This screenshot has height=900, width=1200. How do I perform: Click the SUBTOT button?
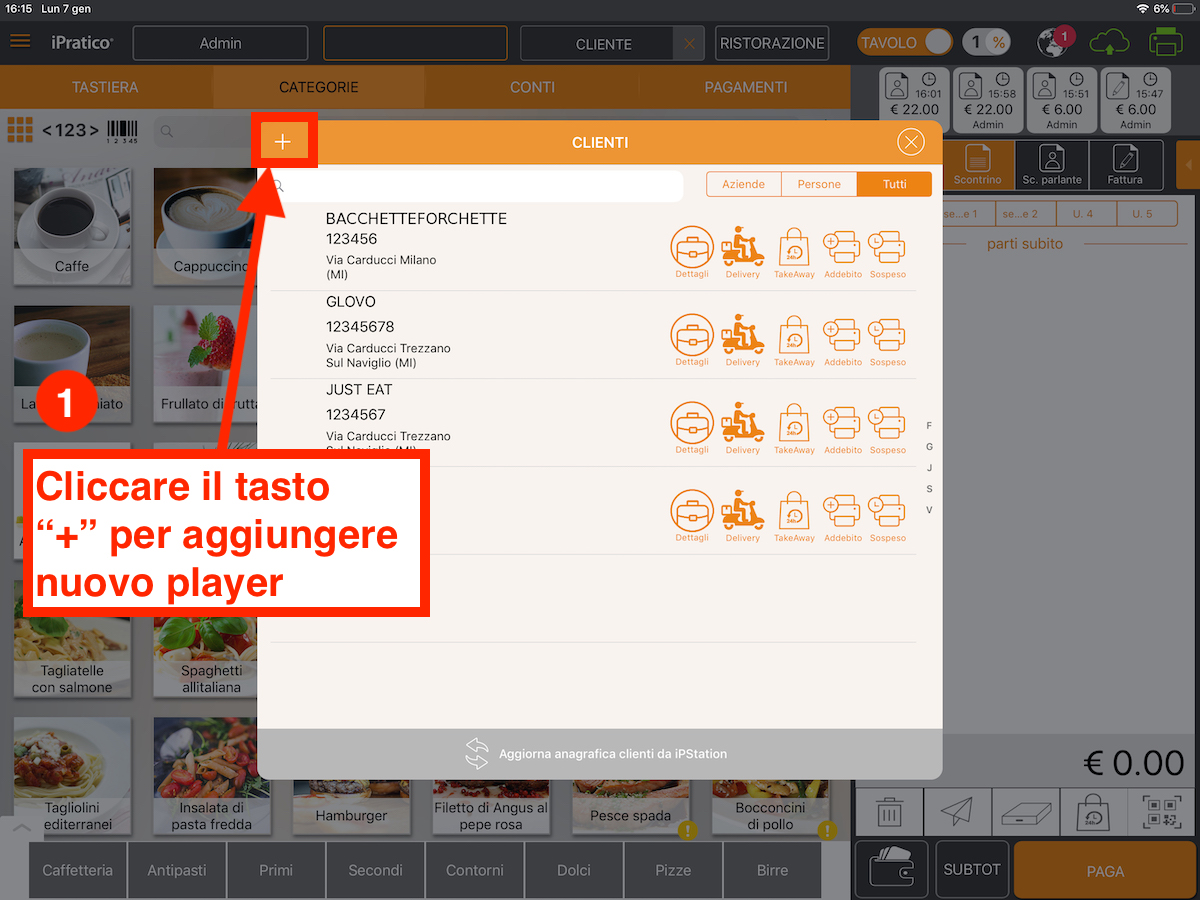(x=972, y=869)
